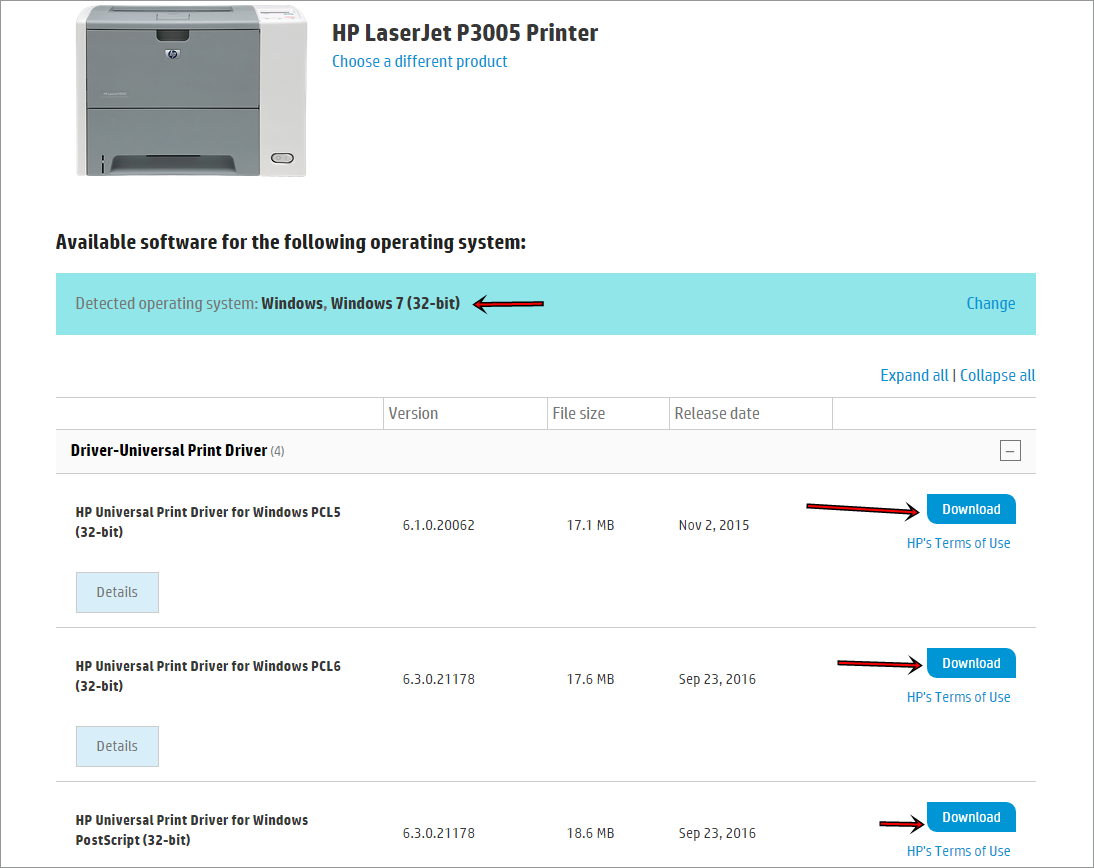Screen dimensions: 1094x868
Task: Click the PCL5 driver name text
Action: (208, 522)
